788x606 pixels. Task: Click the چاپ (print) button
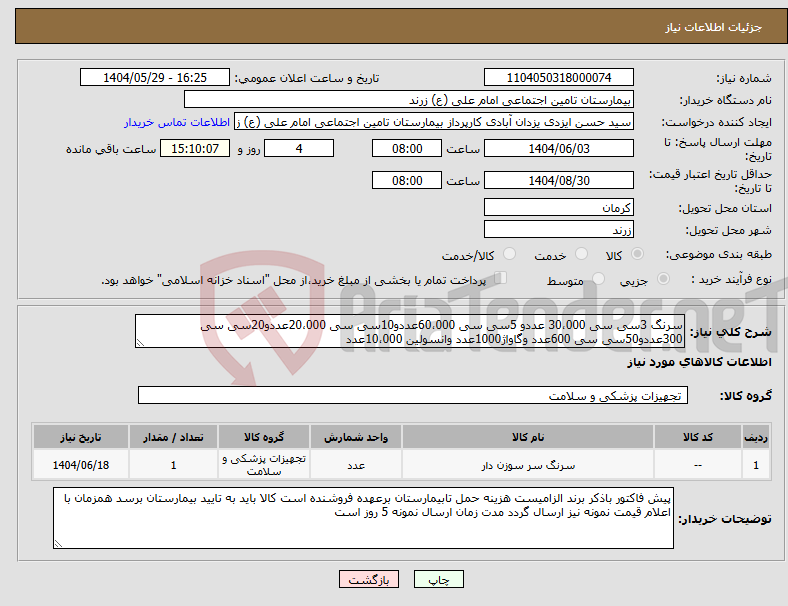[438, 579]
